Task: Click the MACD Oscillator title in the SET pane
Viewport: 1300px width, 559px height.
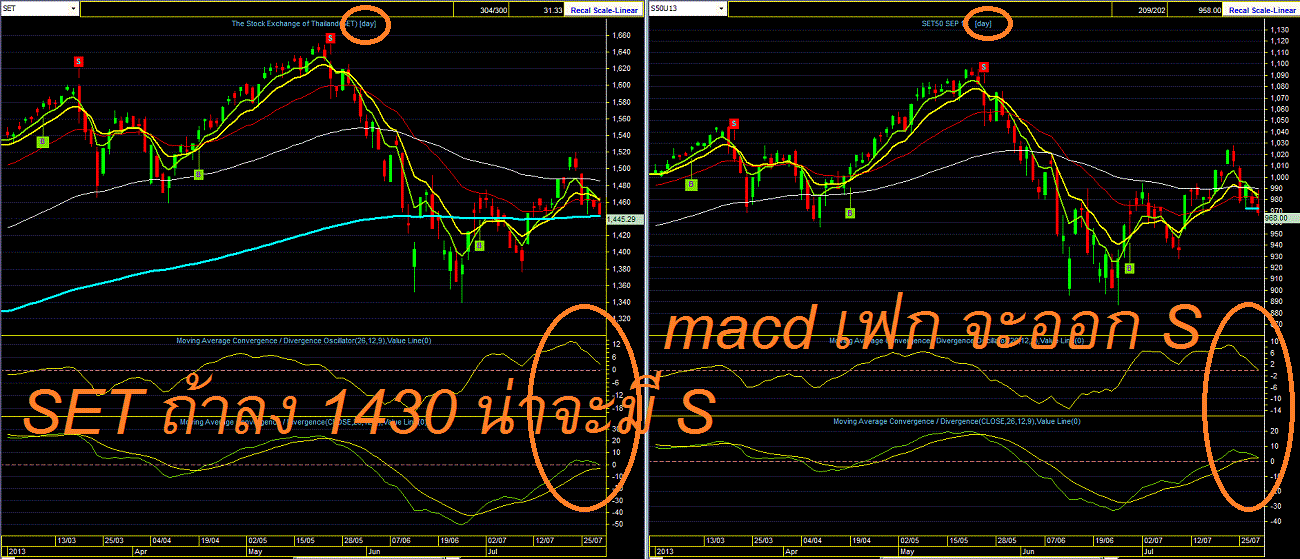Action: 303,340
